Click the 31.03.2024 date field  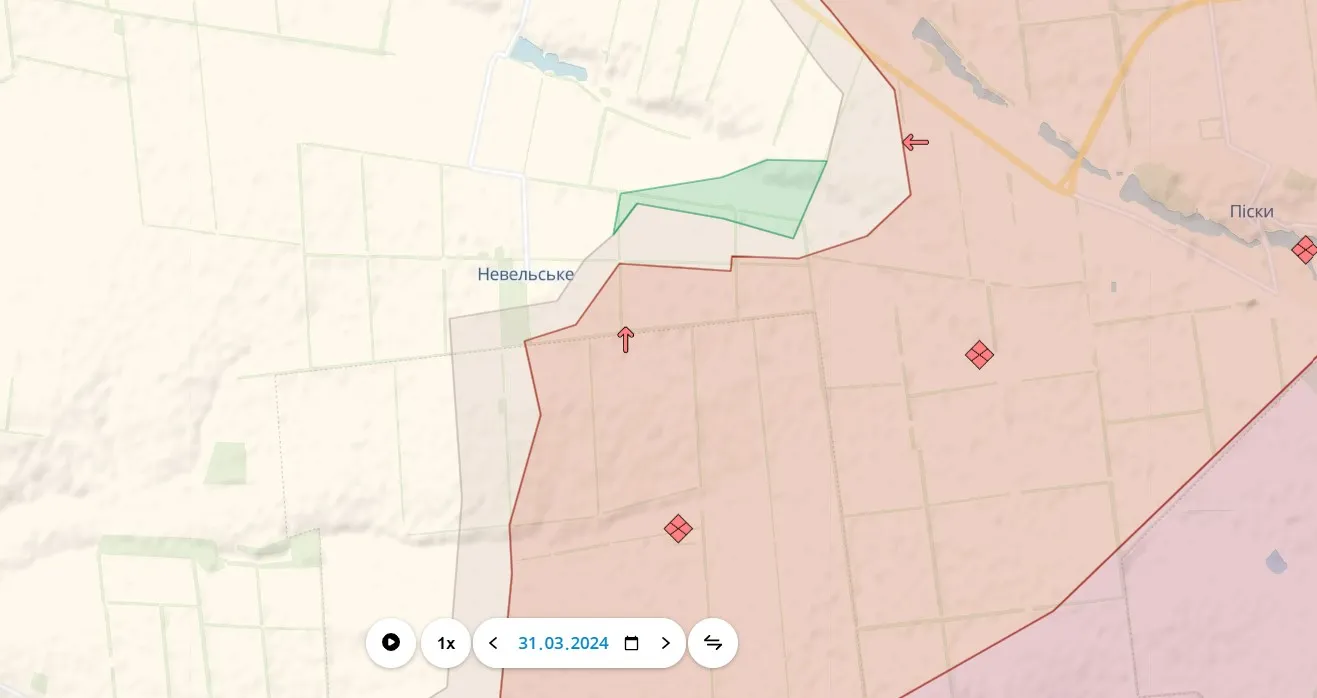point(563,643)
